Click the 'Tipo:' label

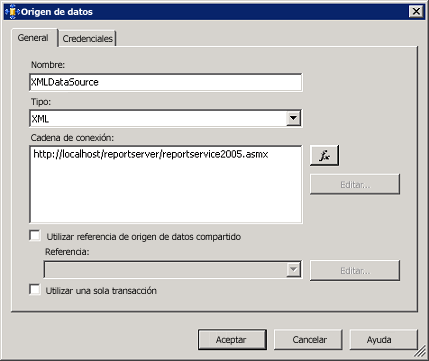41,102
